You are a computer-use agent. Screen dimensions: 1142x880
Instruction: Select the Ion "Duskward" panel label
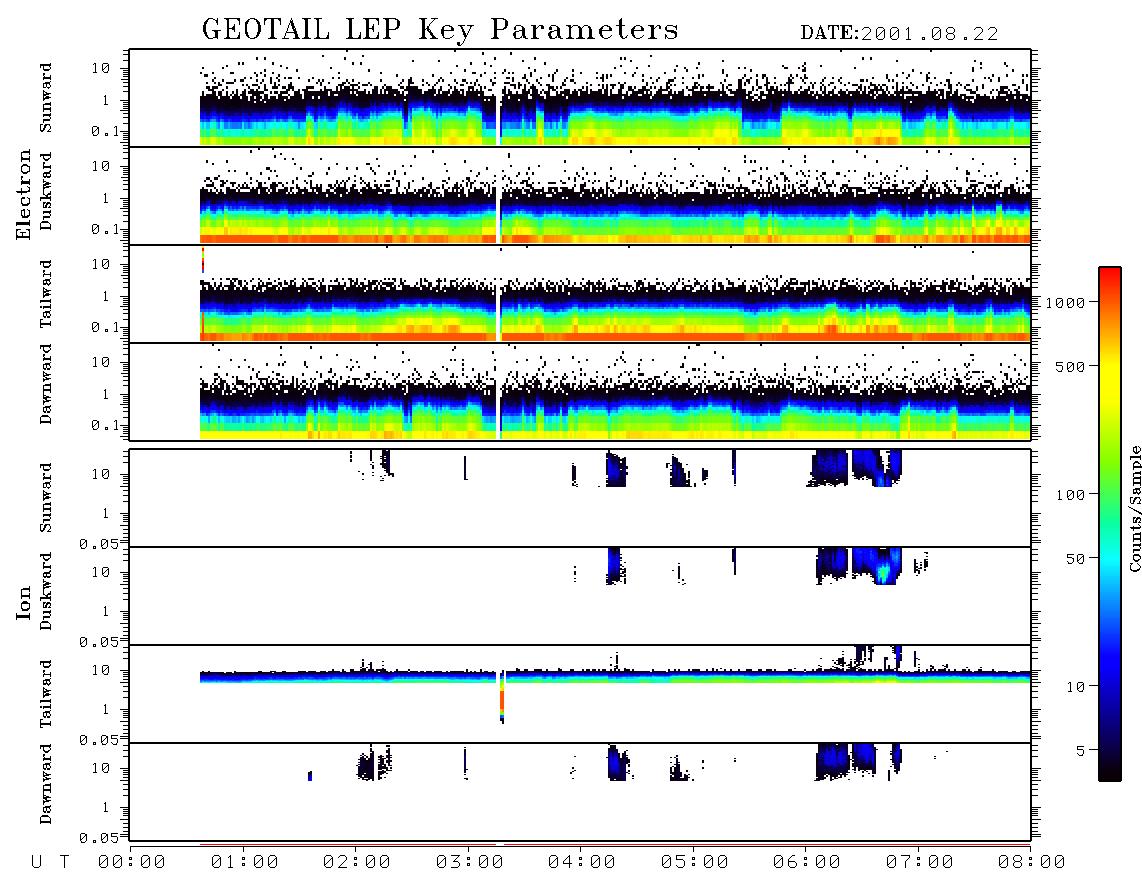point(46,591)
